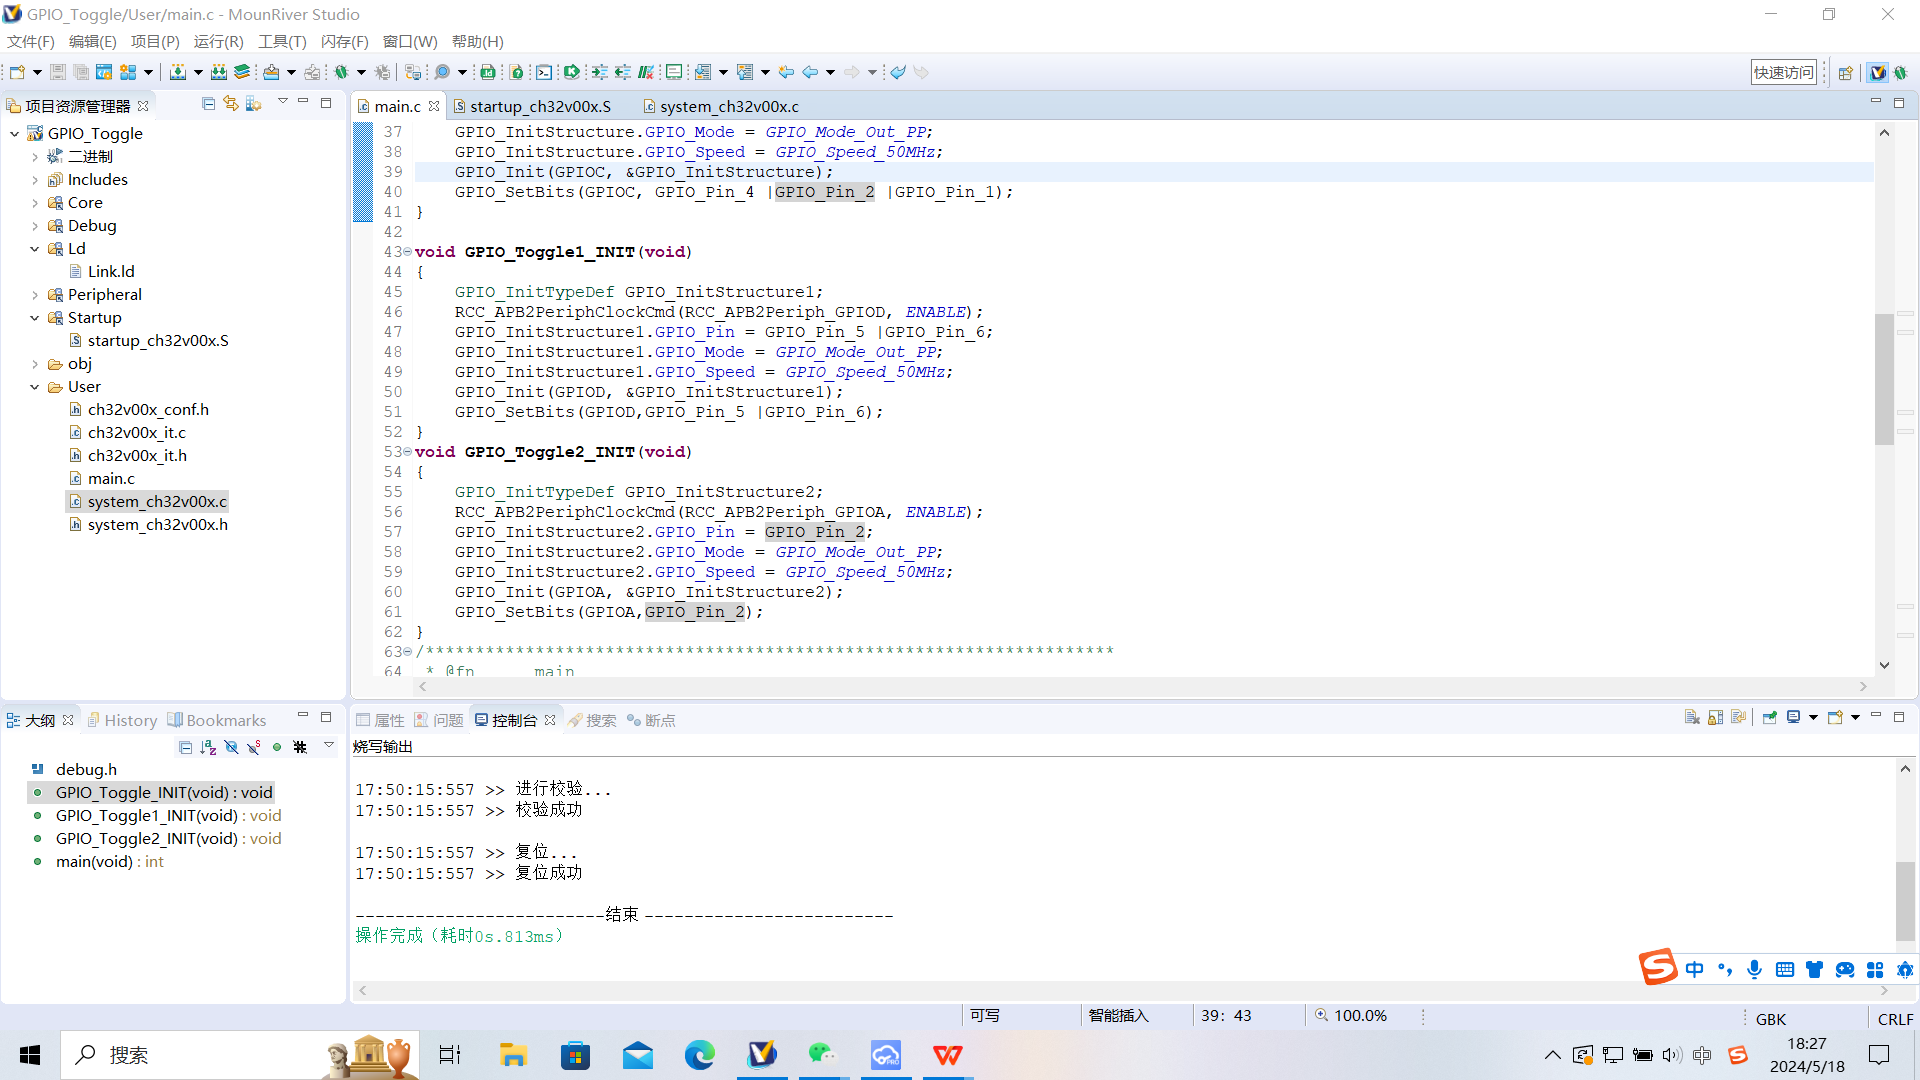The height and width of the screenshot is (1080, 1920).
Task: Switch to the 问题 tab
Action: pos(439,720)
